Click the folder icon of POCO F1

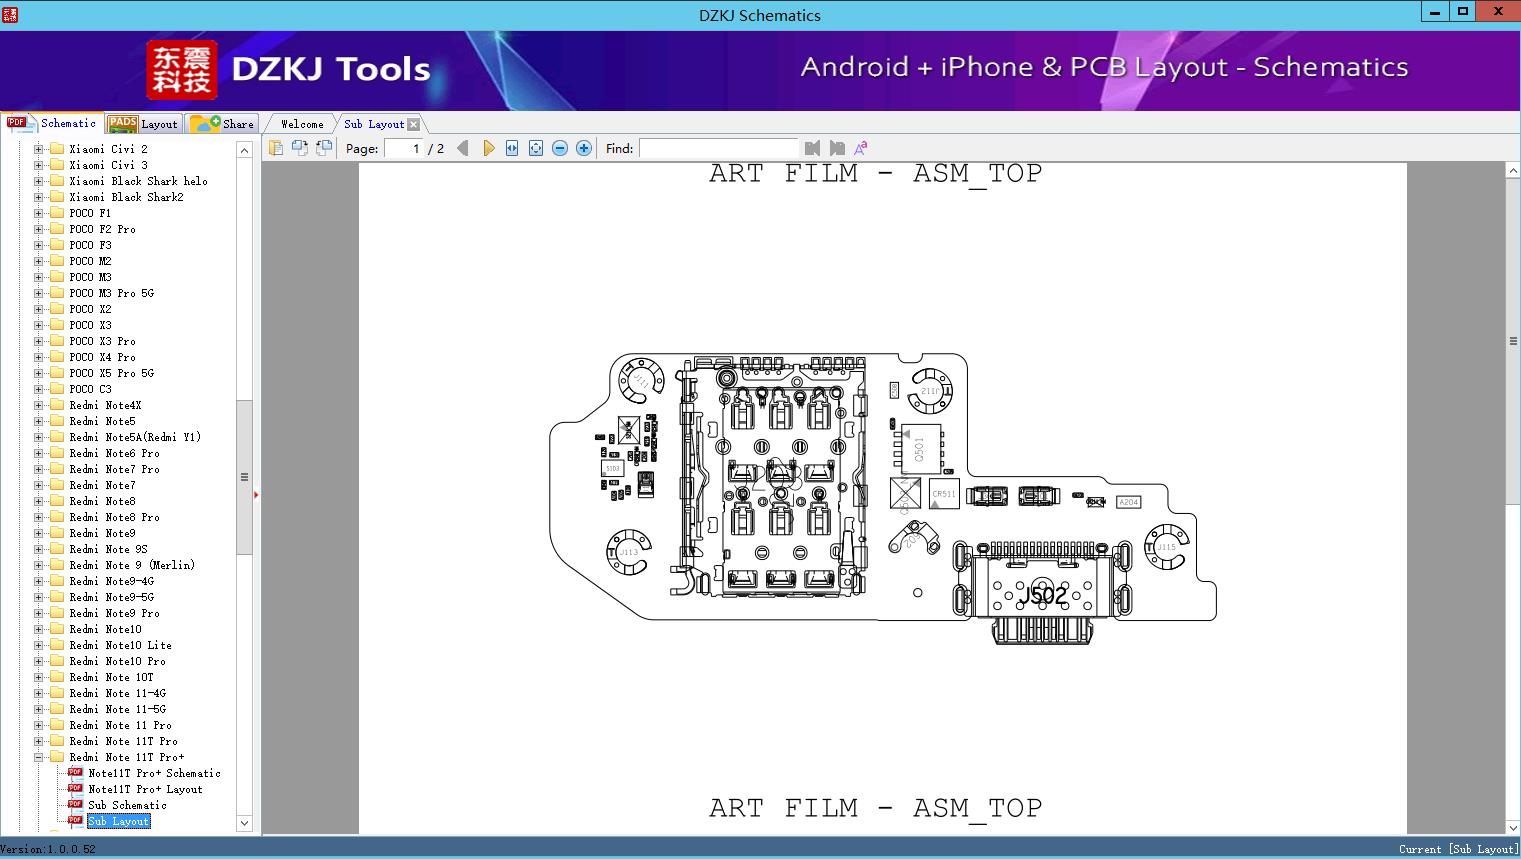(x=57, y=213)
